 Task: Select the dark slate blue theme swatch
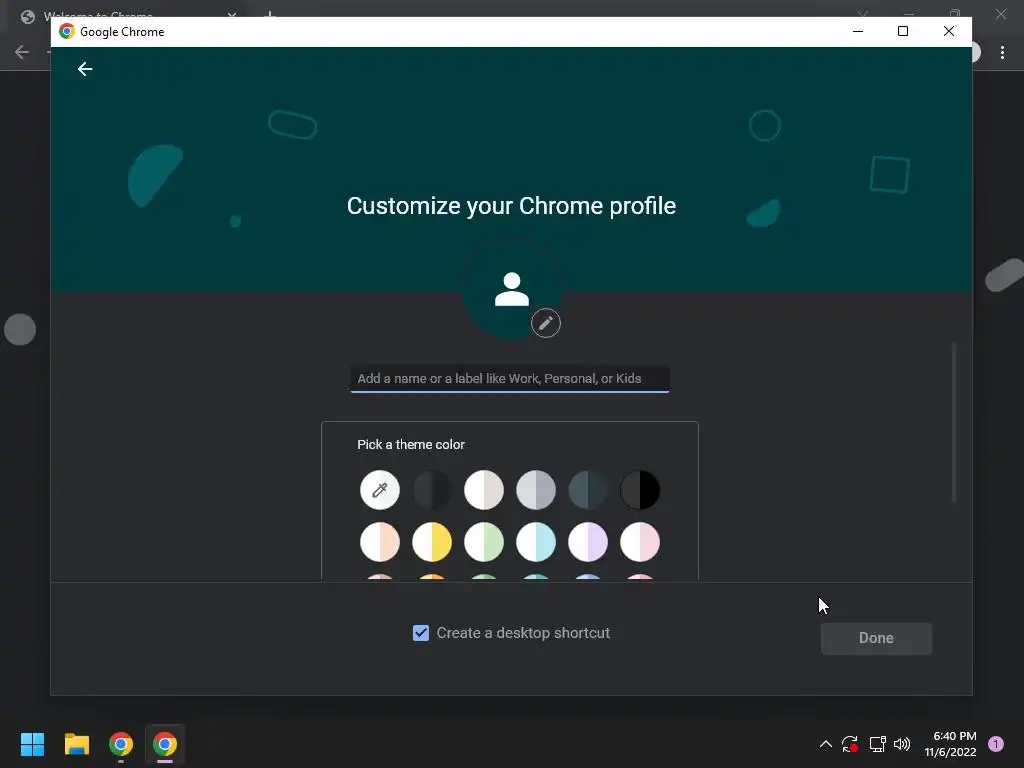pos(588,490)
